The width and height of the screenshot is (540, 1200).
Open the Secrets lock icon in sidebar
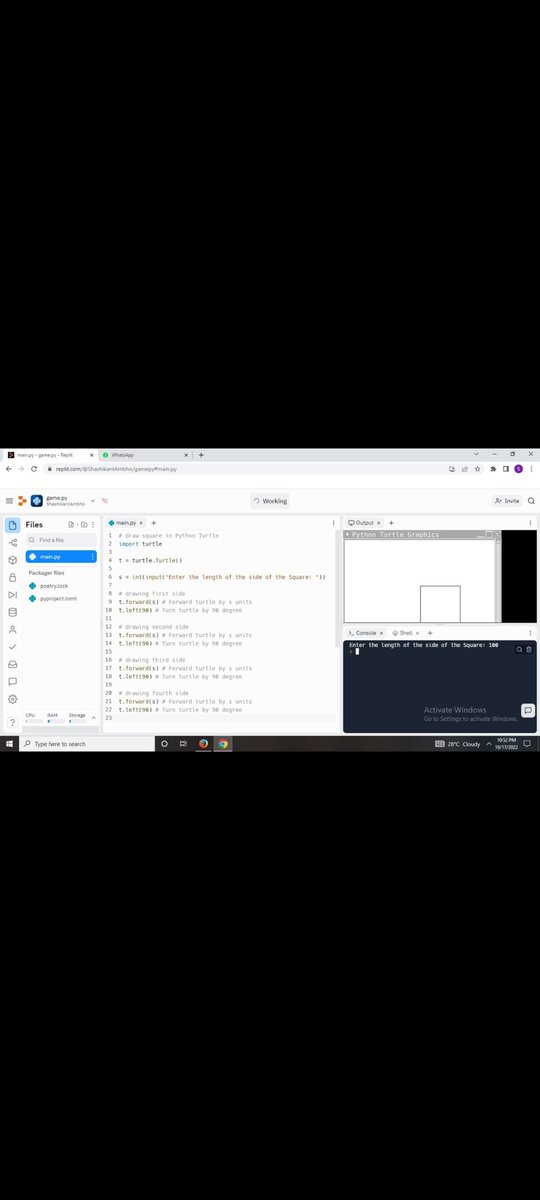[x=12, y=577]
